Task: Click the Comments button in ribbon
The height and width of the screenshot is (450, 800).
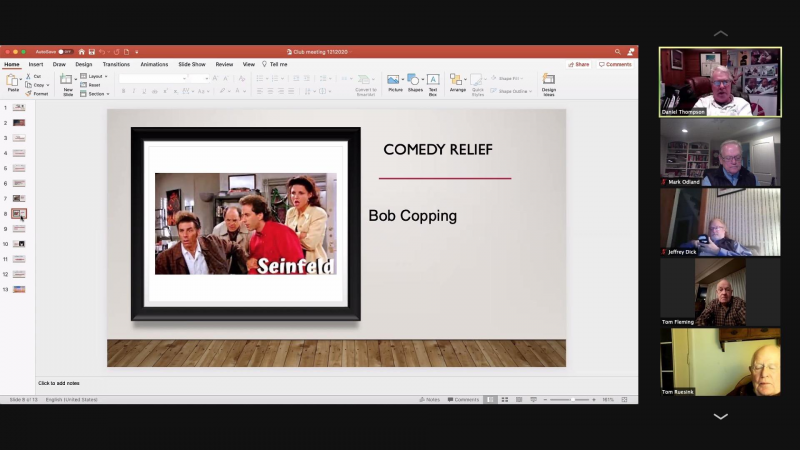Action: 615,65
